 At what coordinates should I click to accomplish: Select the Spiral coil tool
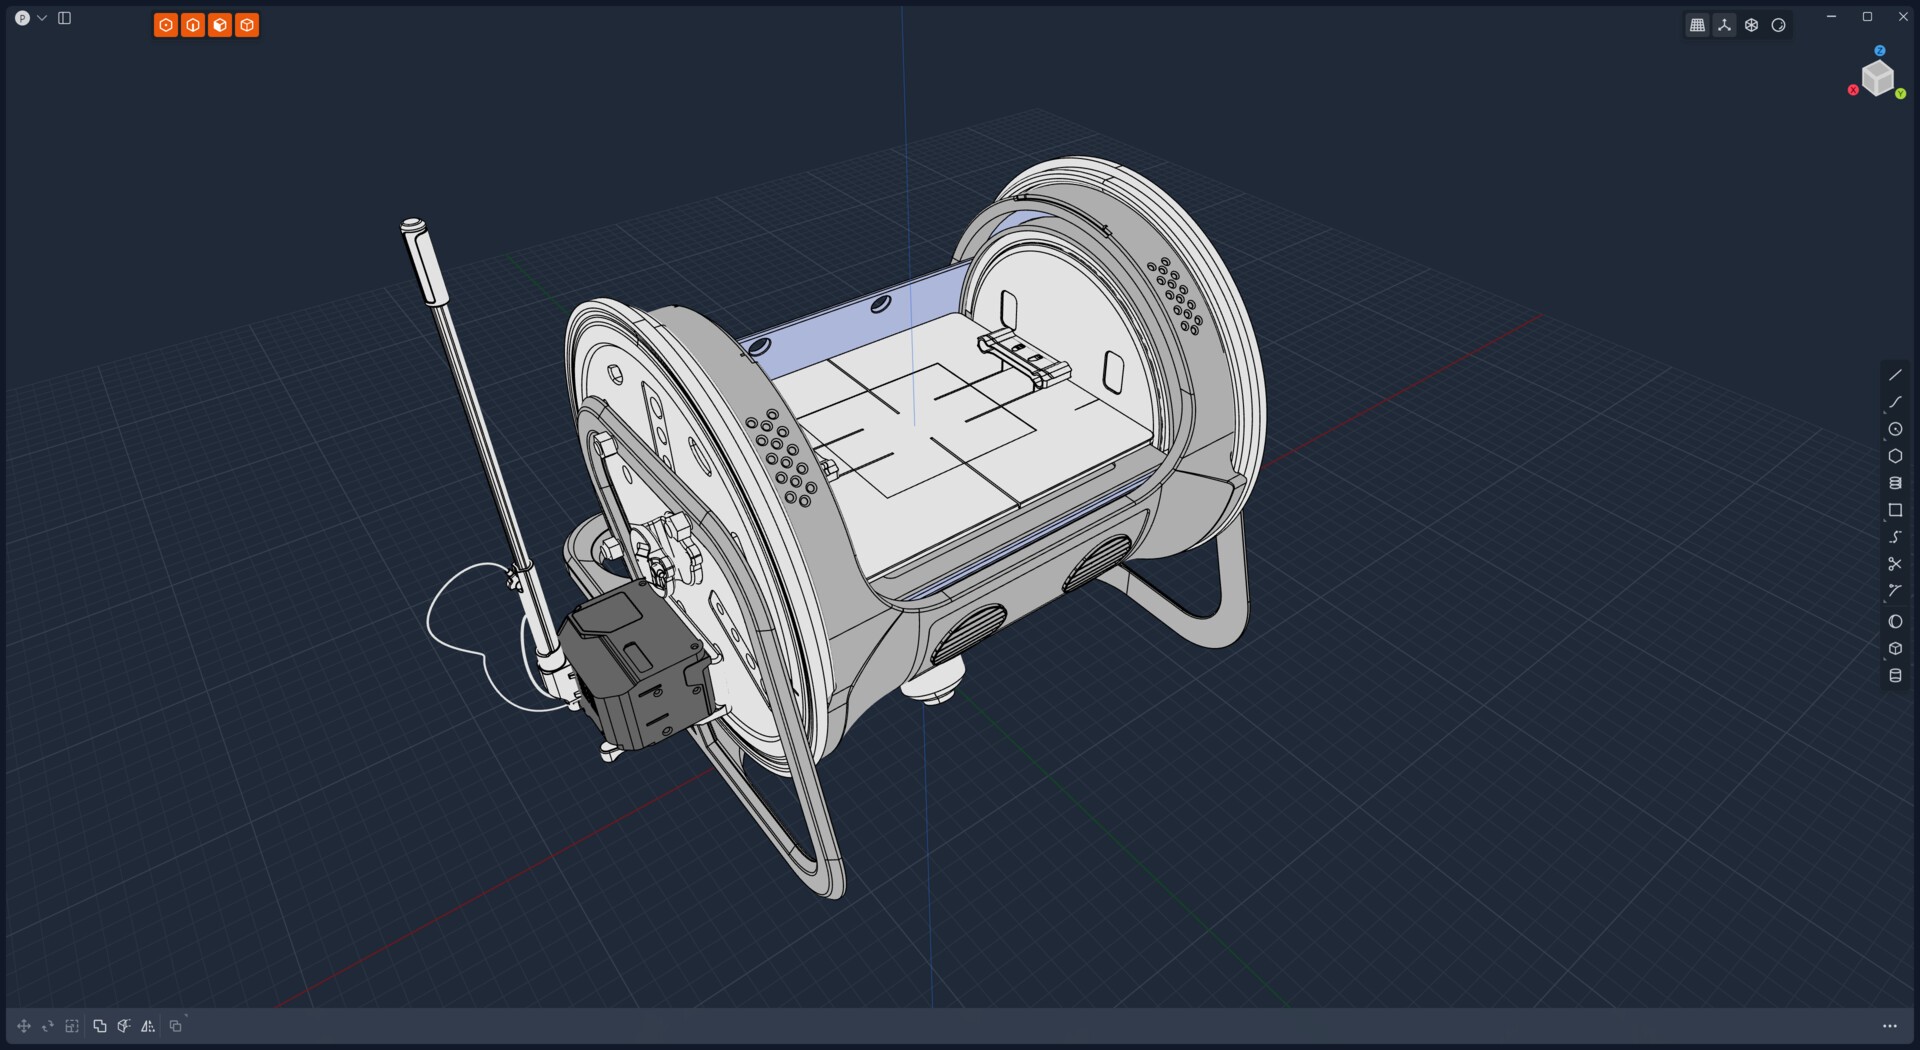point(1895,483)
